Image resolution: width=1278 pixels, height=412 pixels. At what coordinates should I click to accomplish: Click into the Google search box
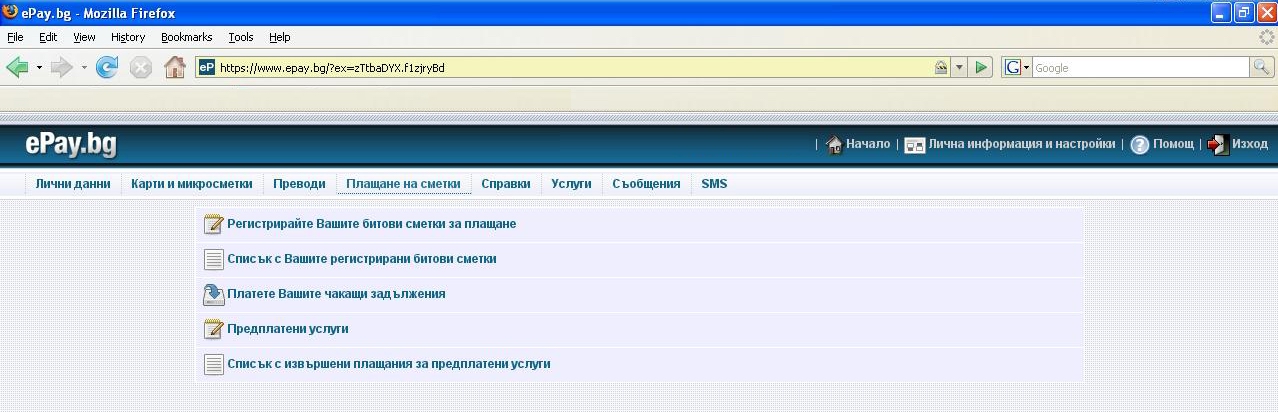click(x=1141, y=67)
